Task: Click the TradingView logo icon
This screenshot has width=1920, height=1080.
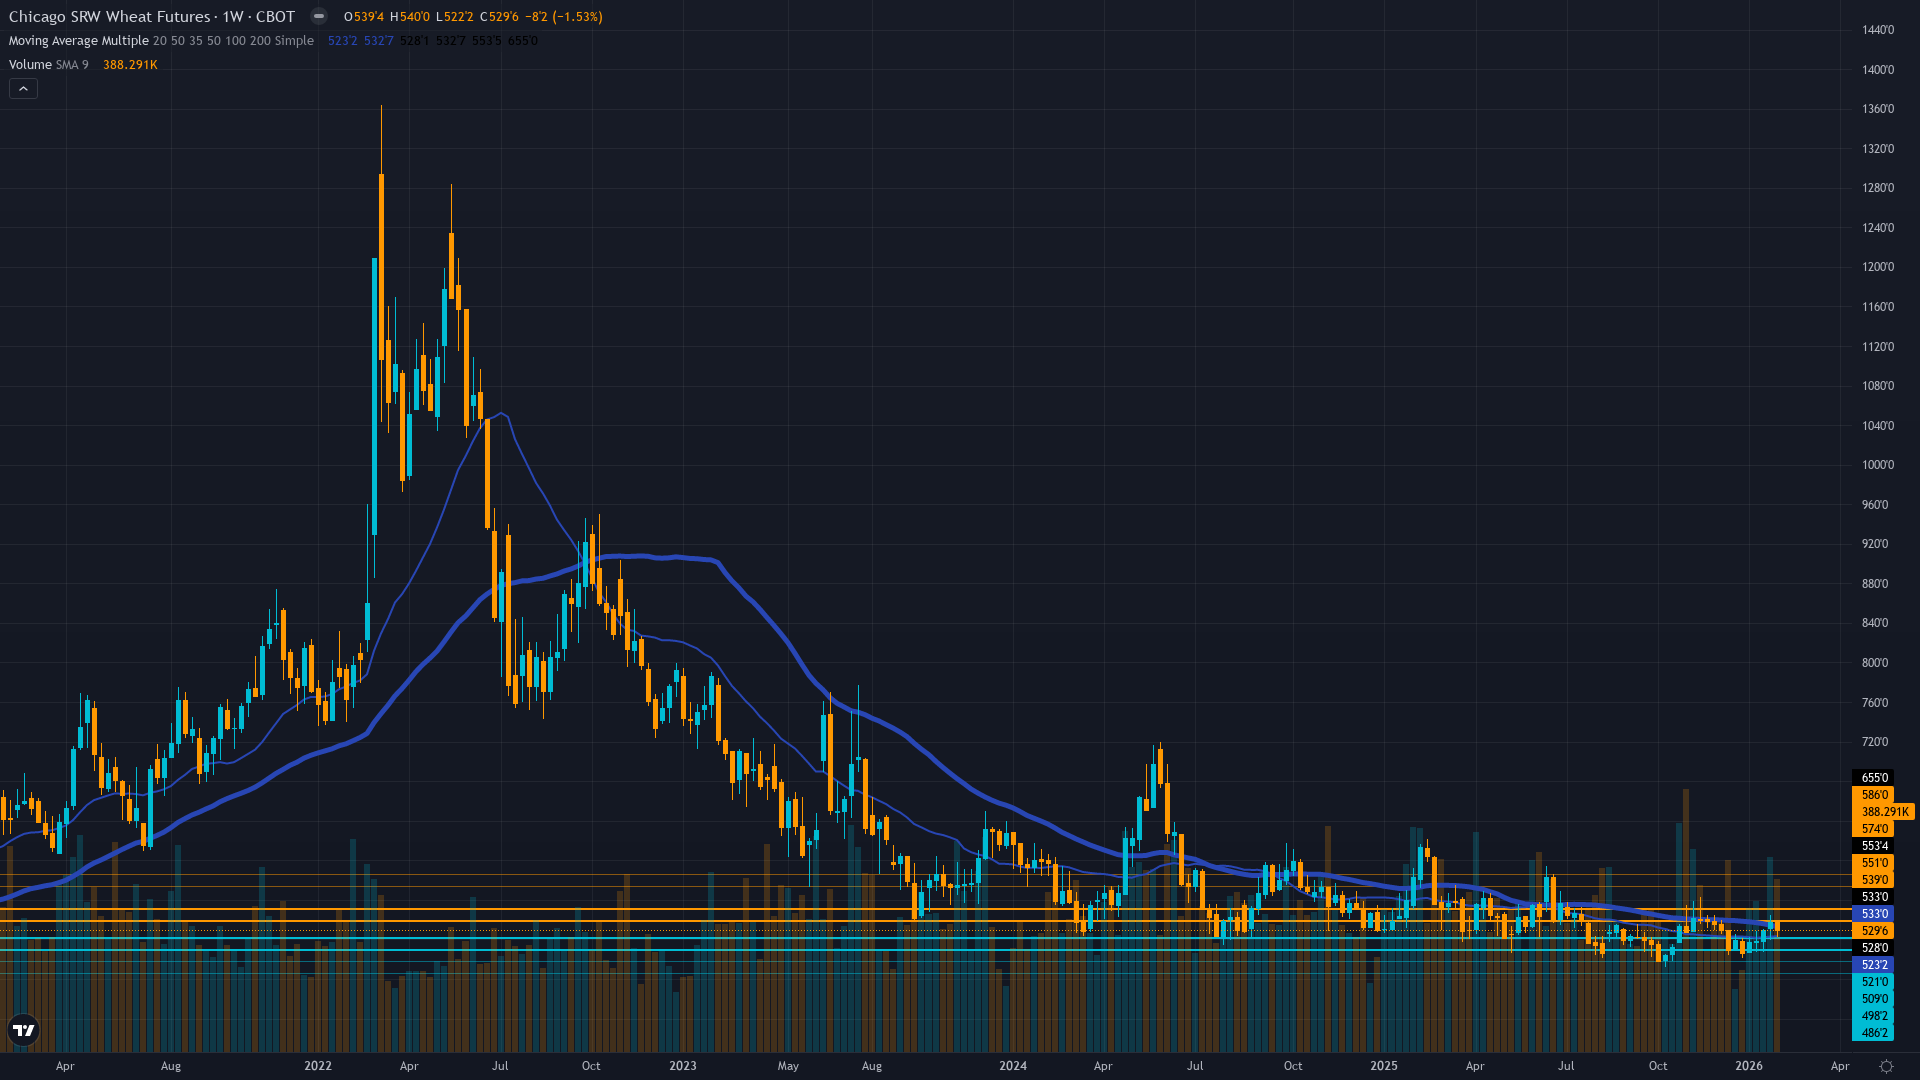Action: point(23,1030)
